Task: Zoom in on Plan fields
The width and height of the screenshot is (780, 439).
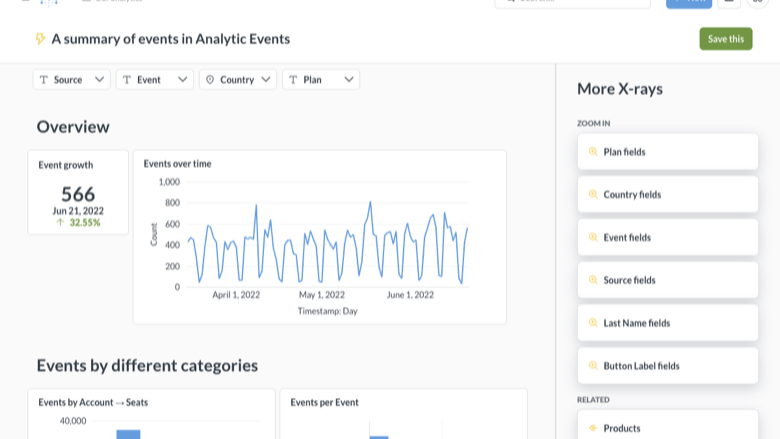Action: (668, 152)
